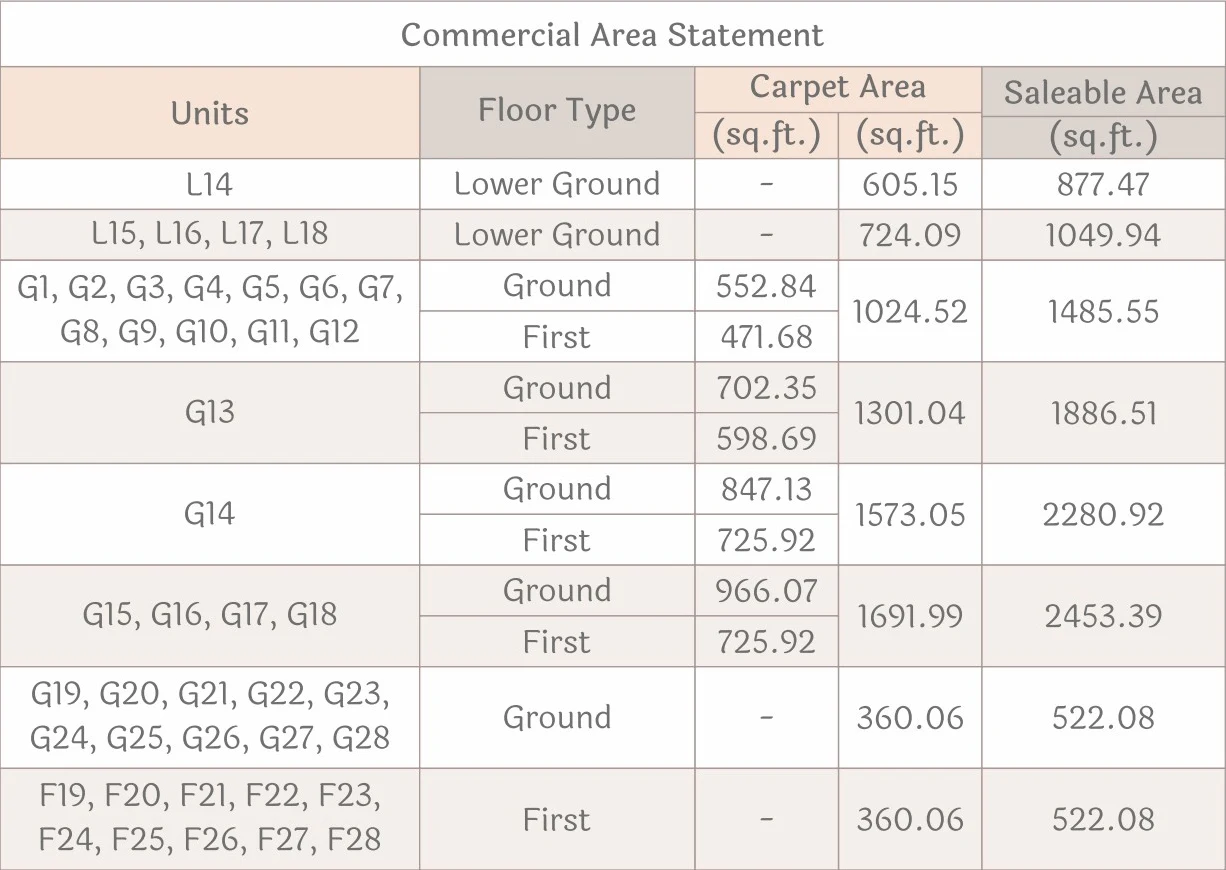This screenshot has height=870, width=1226.
Task: Click the 966.07 ground floor value
Action: click(x=766, y=591)
